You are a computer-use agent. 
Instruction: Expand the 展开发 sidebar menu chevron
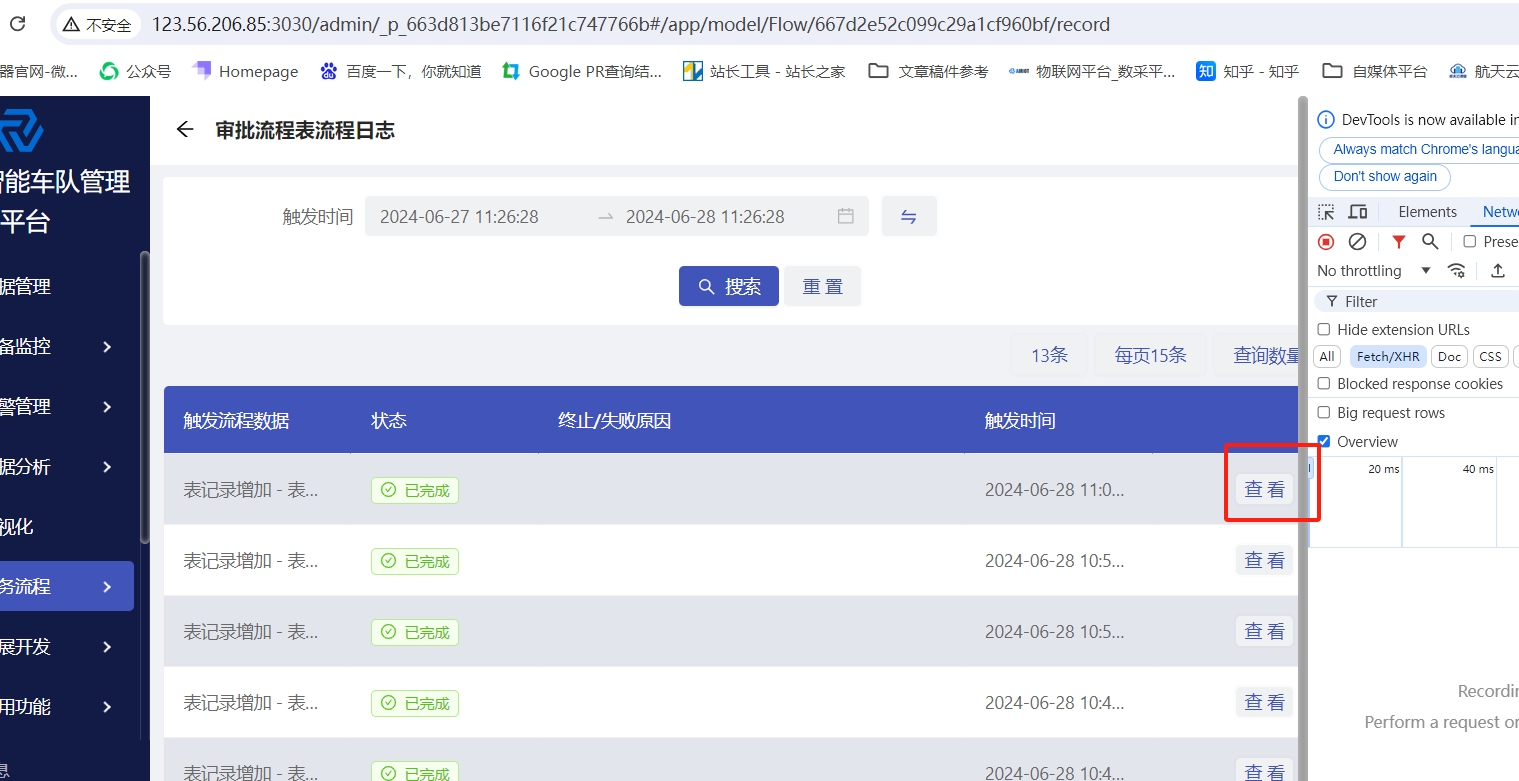(107, 647)
